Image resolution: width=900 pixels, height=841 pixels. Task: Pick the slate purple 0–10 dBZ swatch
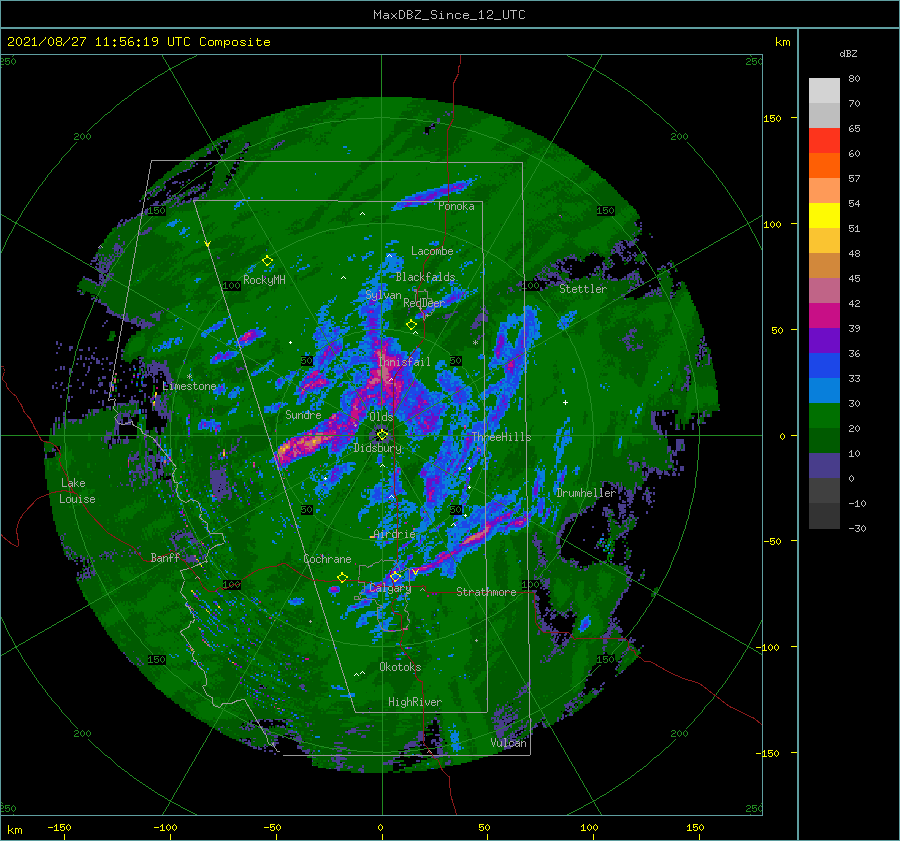click(824, 466)
